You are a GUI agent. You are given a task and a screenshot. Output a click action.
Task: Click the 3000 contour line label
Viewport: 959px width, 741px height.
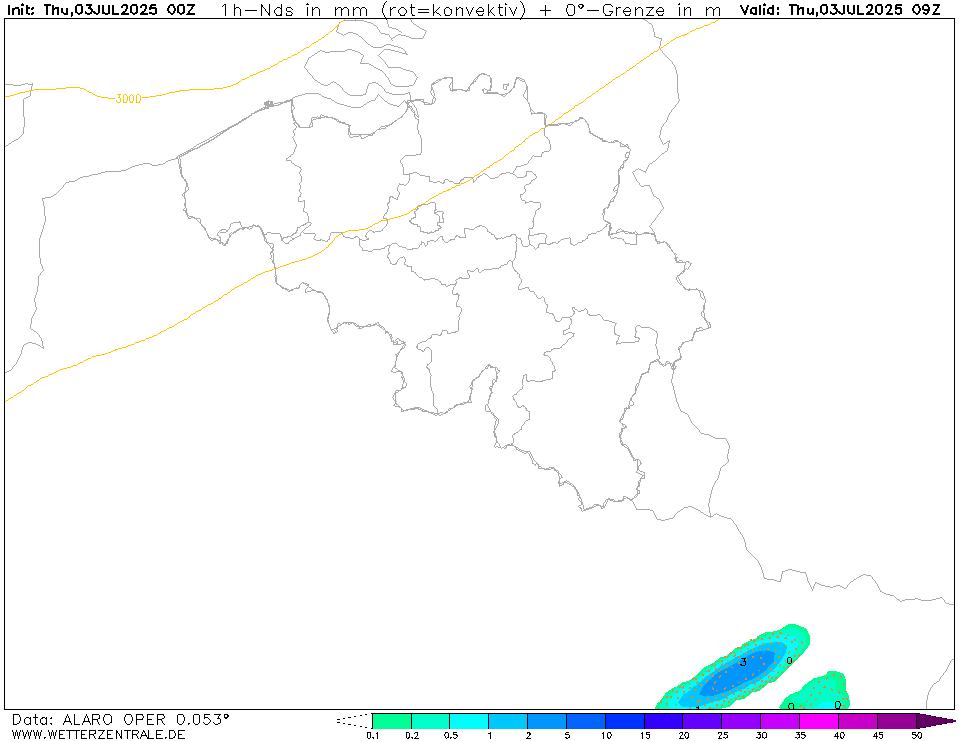click(128, 99)
